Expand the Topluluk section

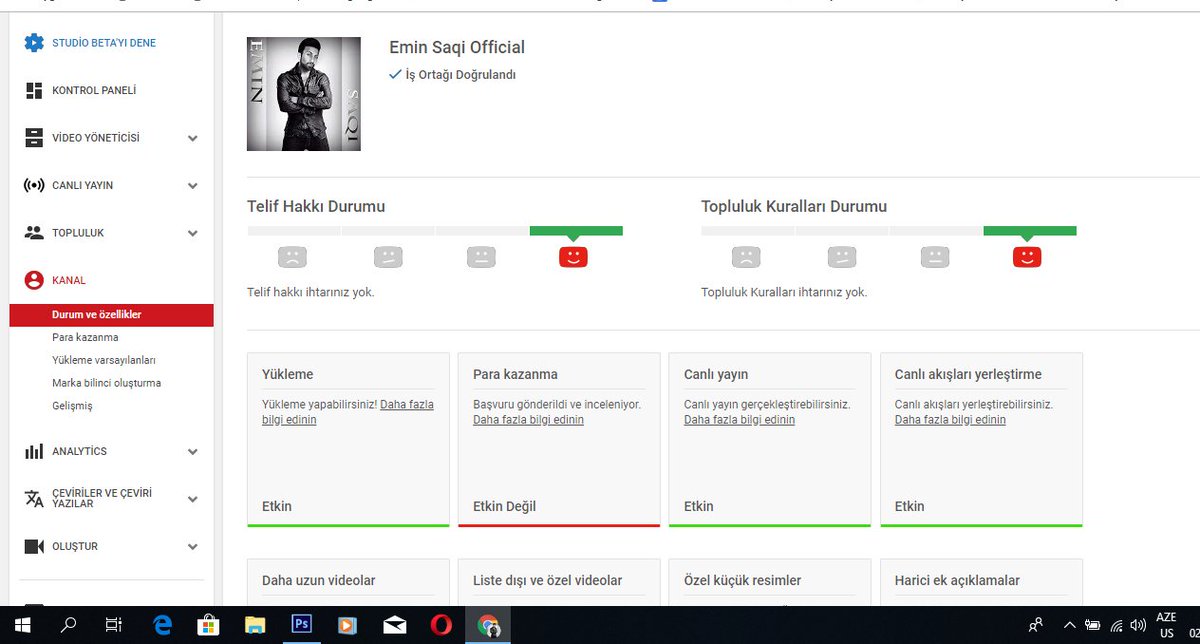coord(193,233)
